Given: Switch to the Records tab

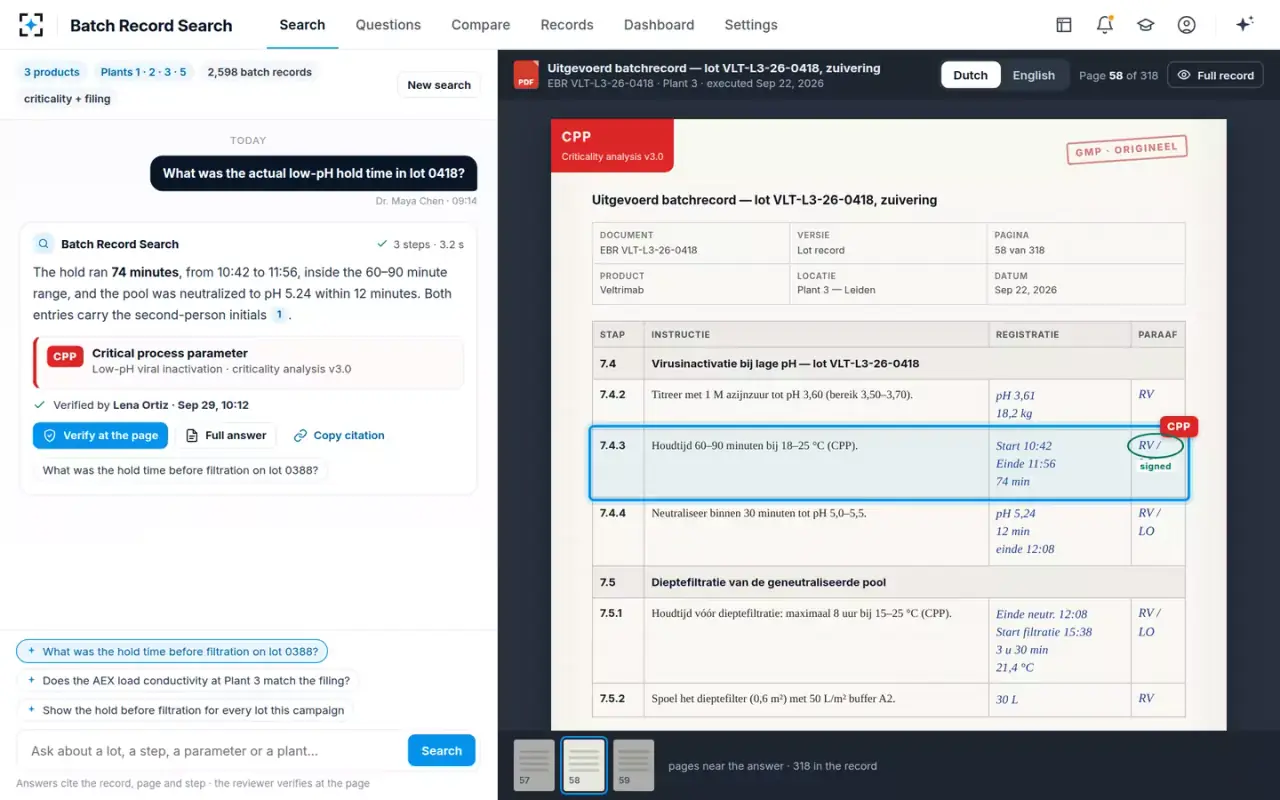Looking at the screenshot, I should pyautogui.click(x=567, y=25).
